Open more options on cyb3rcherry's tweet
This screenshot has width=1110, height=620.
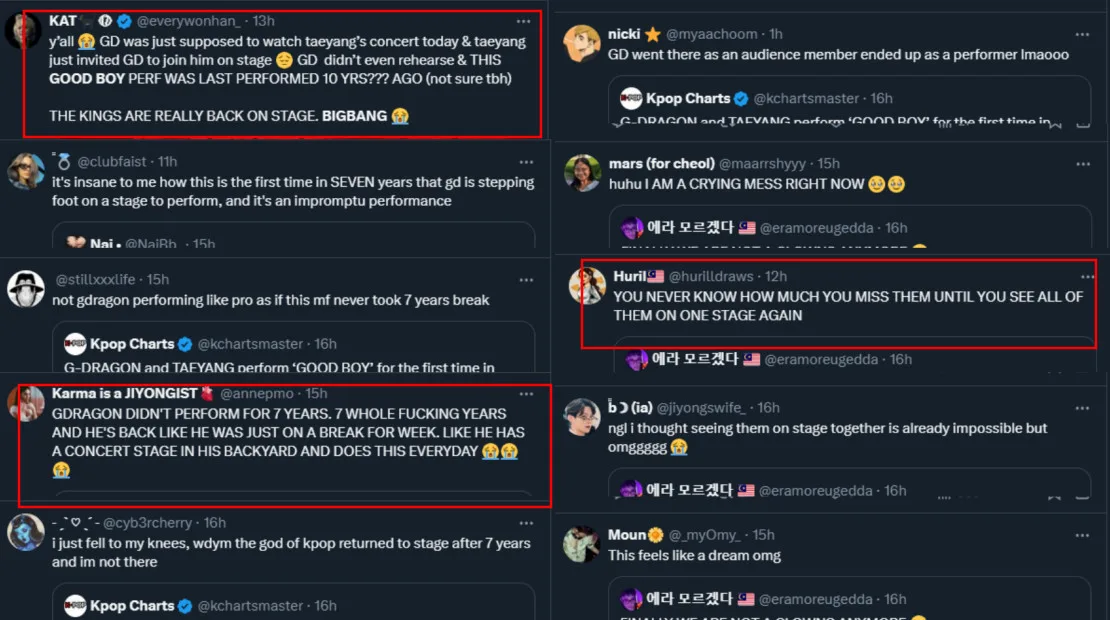[x=526, y=523]
